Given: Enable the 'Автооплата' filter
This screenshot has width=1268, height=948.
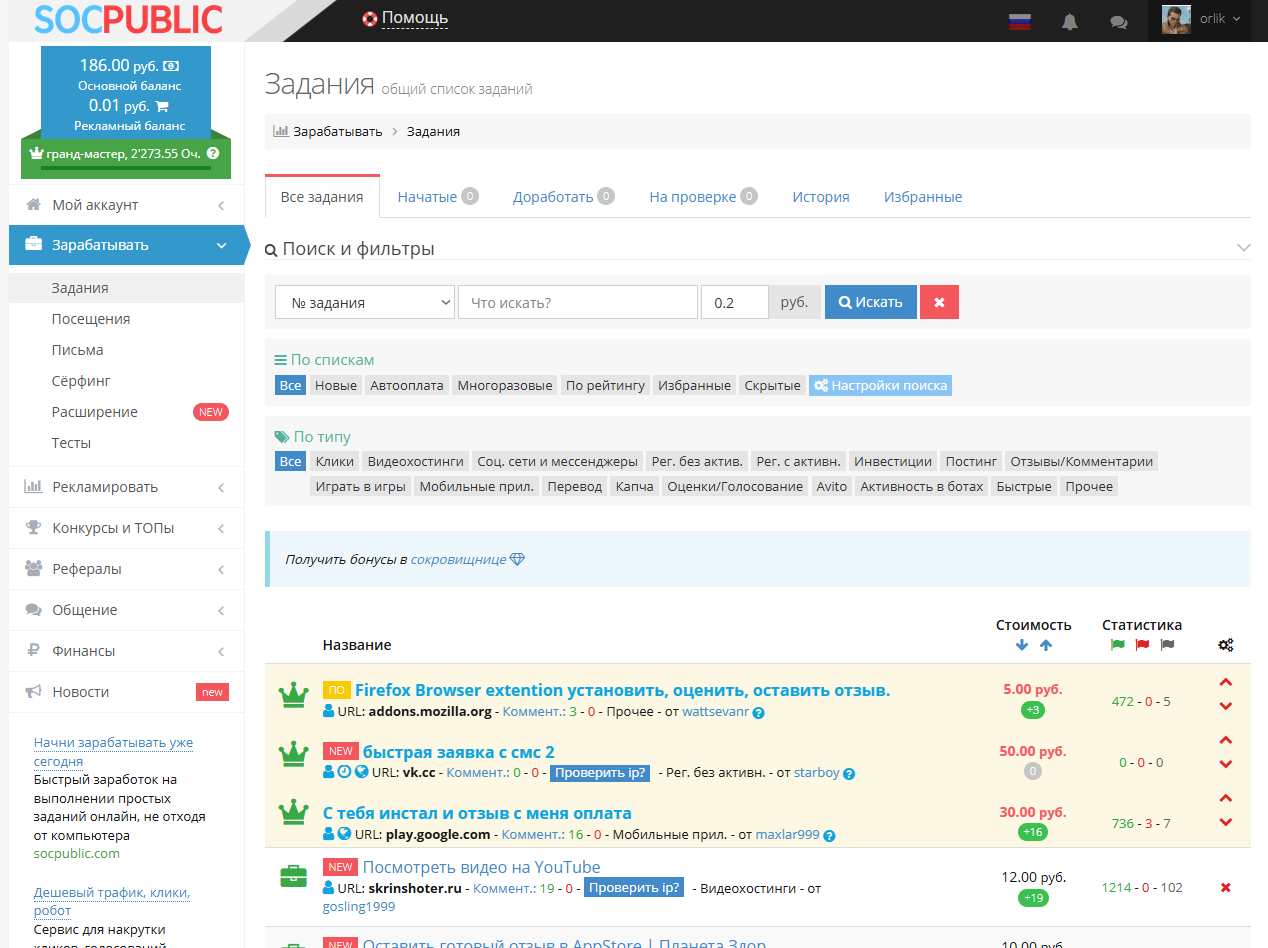Looking at the screenshot, I should point(406,385).
